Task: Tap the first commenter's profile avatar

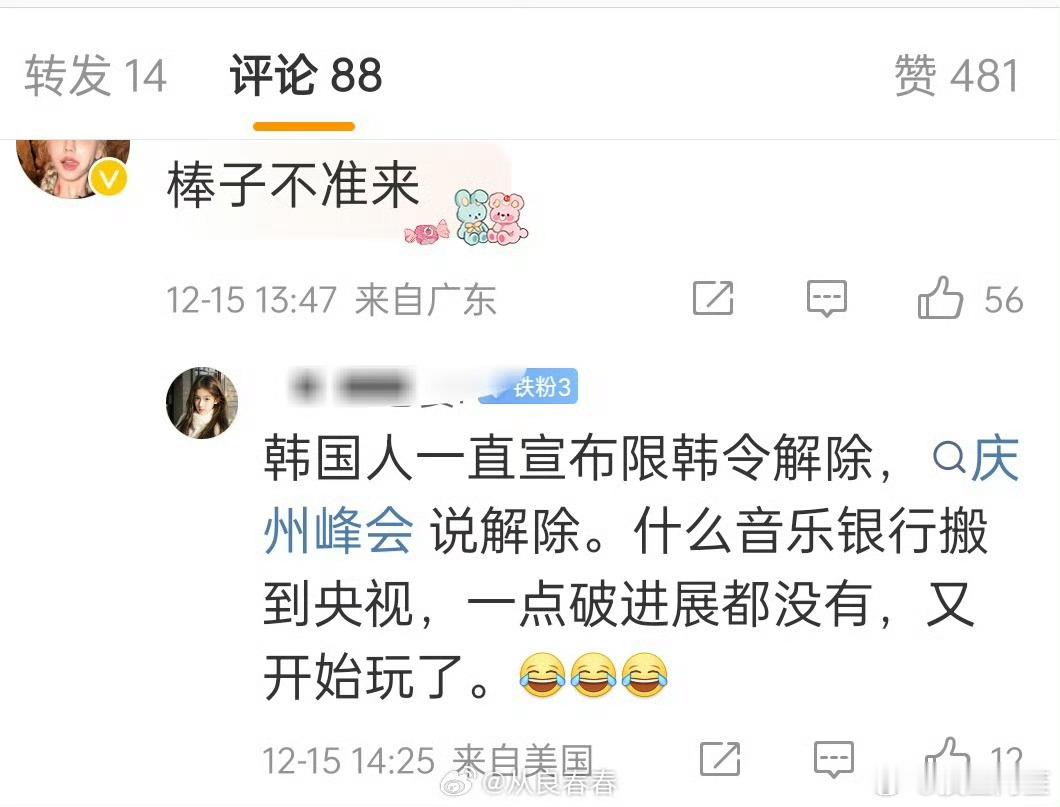Action: [73, 168]
